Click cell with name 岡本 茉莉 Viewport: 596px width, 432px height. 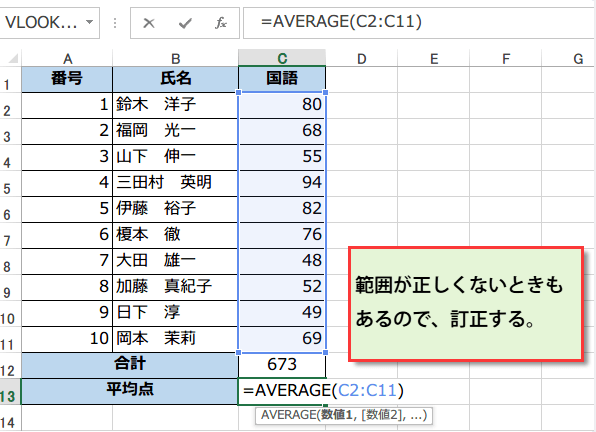(175, 340)
